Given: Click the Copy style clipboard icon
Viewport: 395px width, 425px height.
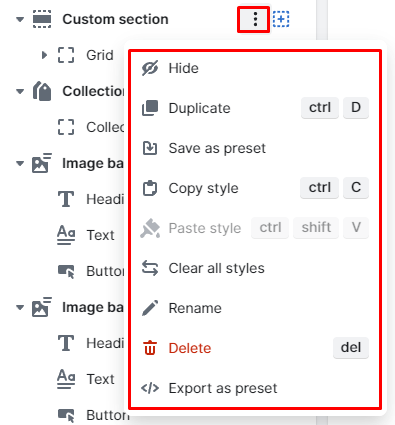Looking at the screenshot, I should (x=150, y=188).
